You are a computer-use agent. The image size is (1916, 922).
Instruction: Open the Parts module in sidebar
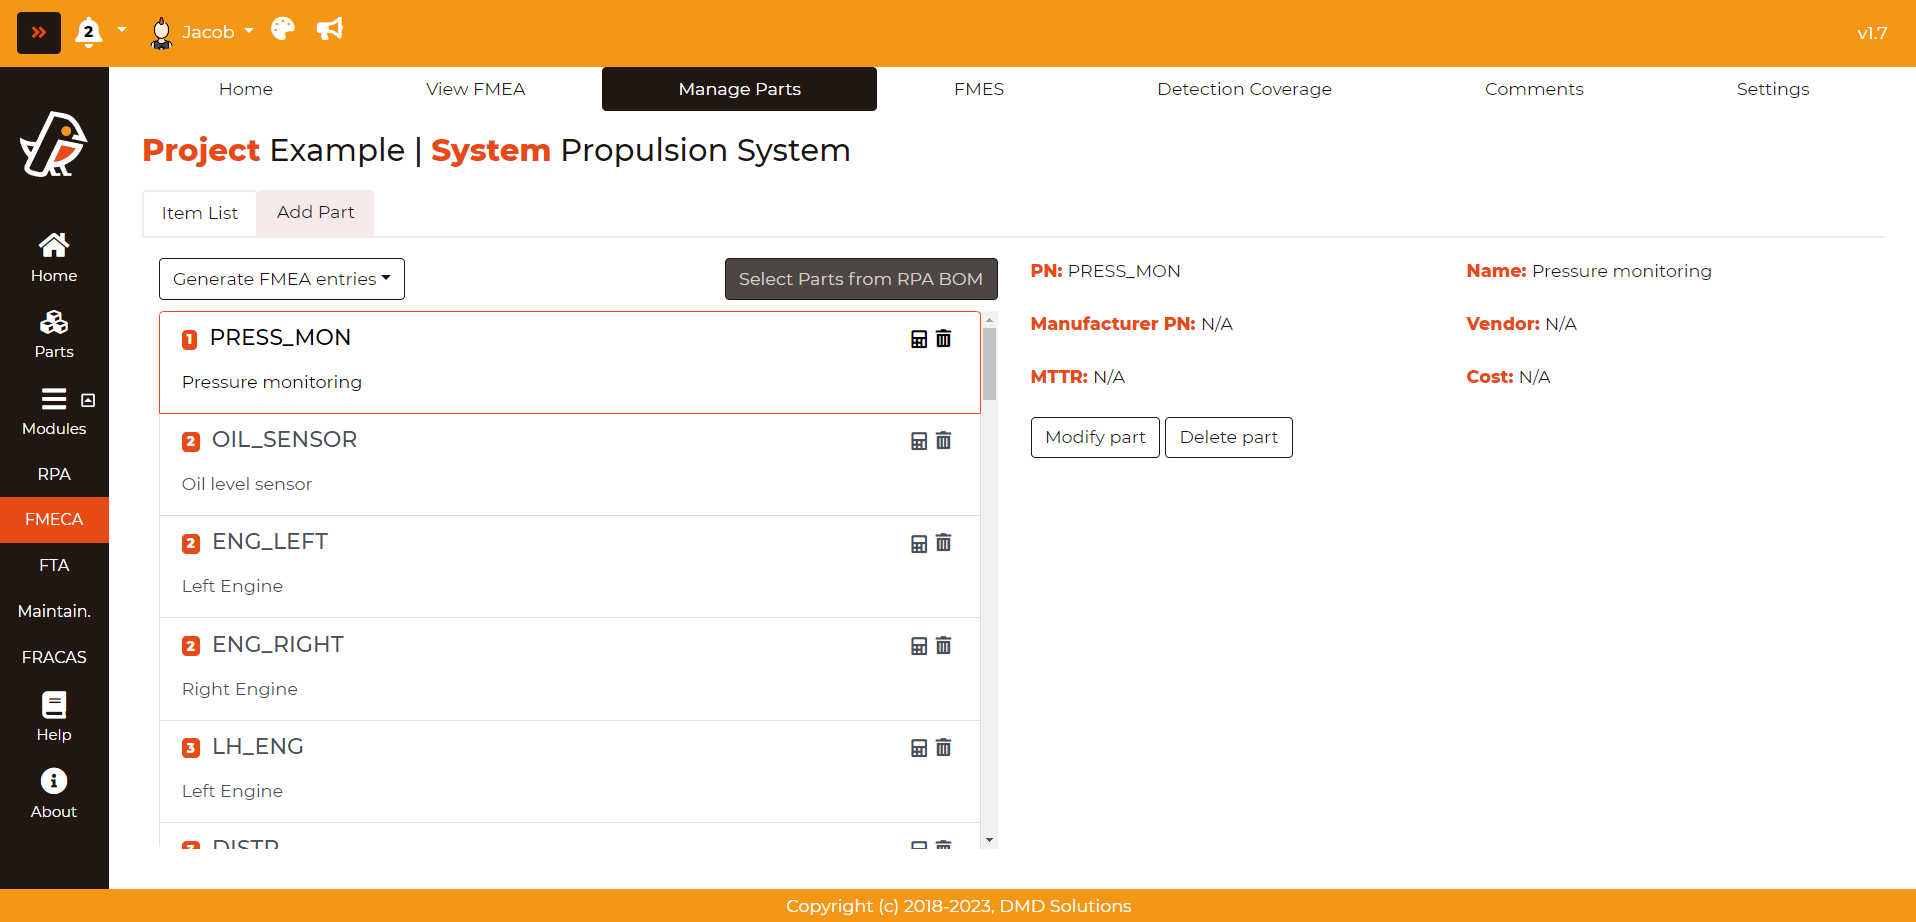click(x=54, y=334)
